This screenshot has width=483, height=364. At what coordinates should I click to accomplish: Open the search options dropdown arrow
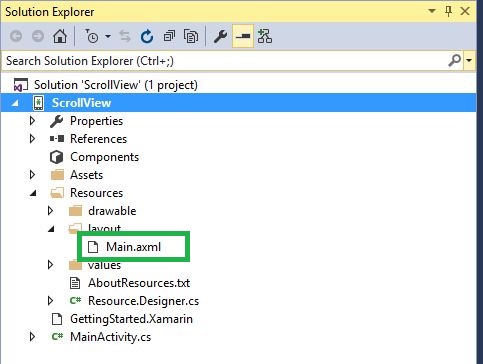(x=469, y=61)
